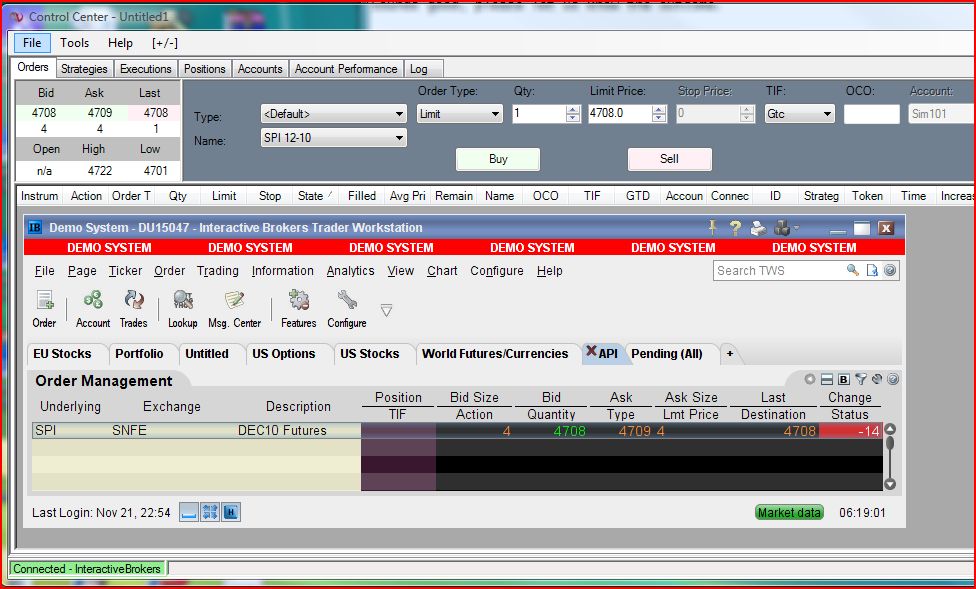This screenshot has width=976, height=589.
Task: Select the Portfolio tab
Action: pos(139,354)
